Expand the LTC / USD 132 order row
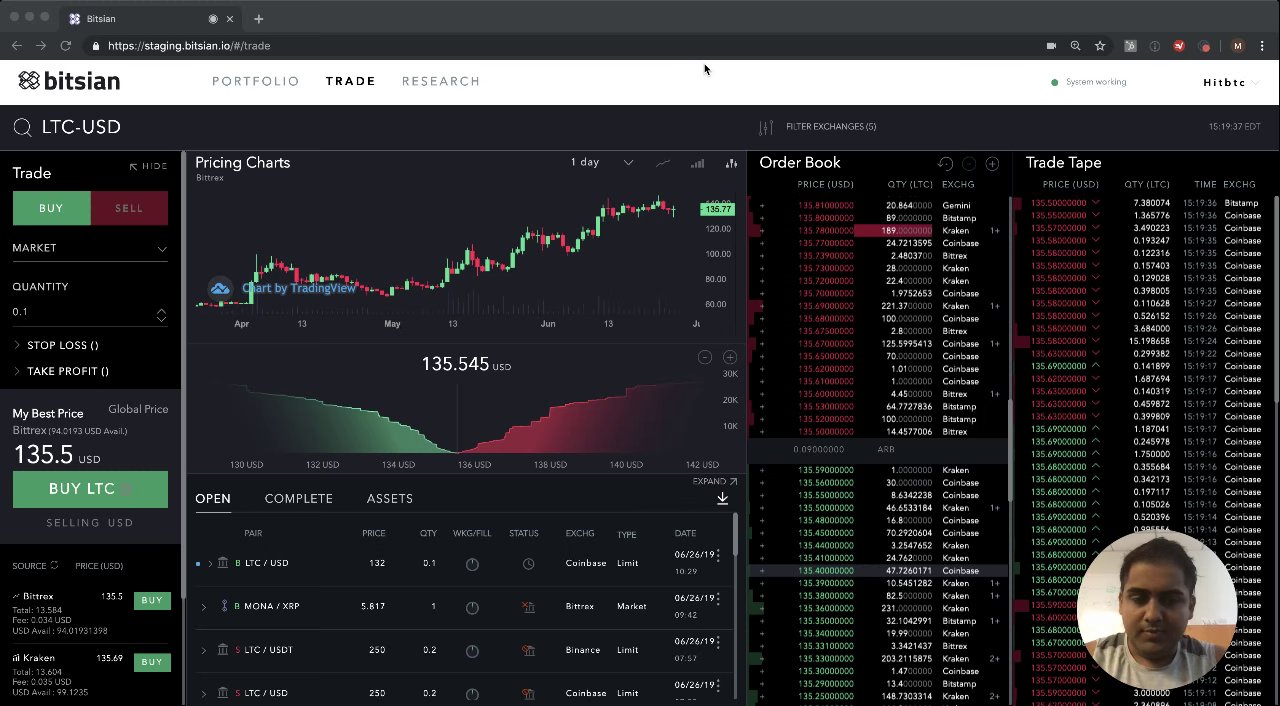 [x=209, y=564]
